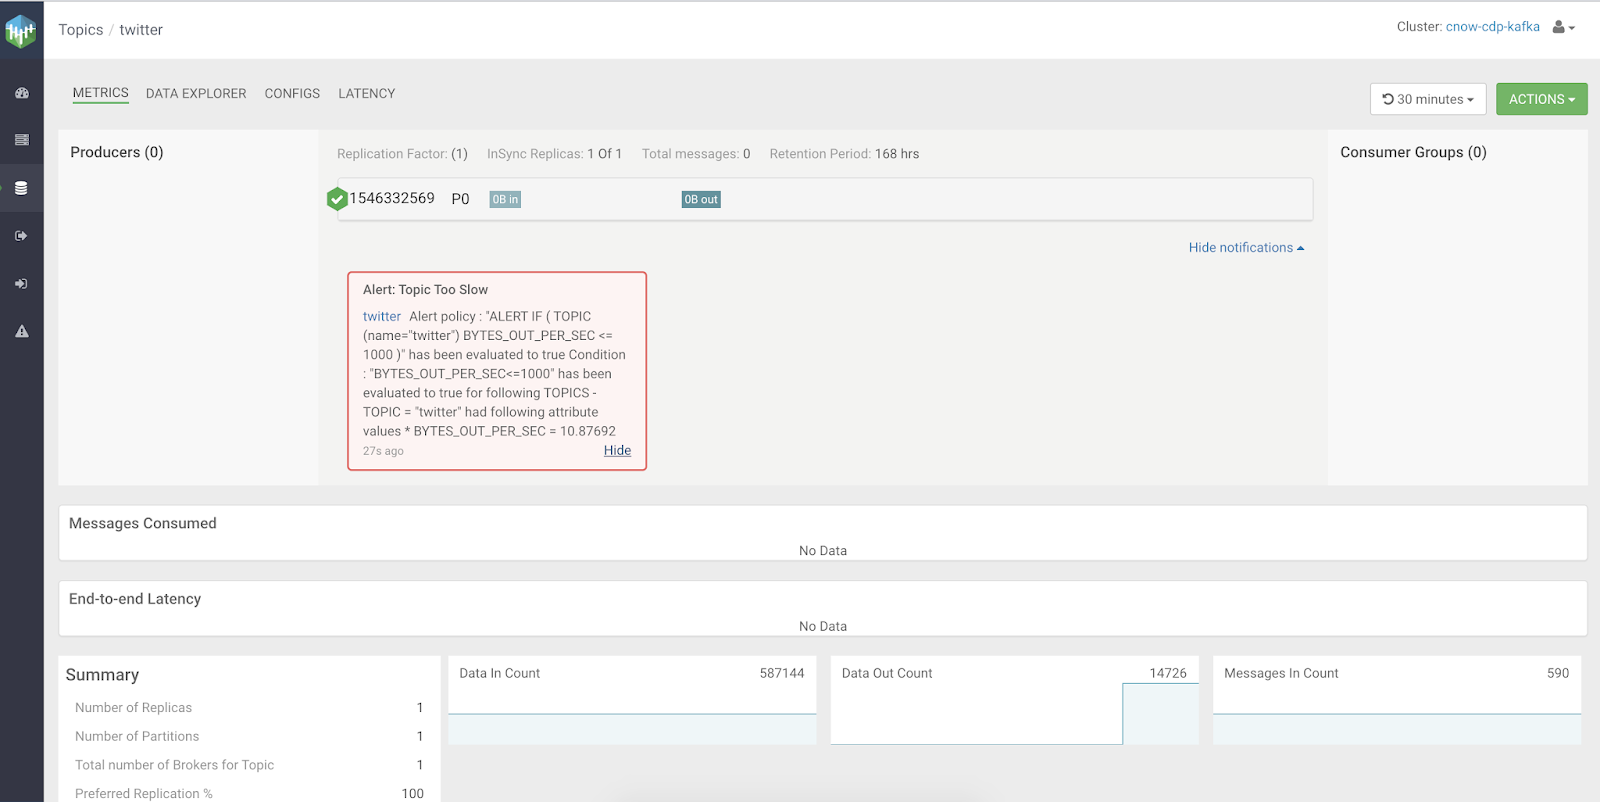Open the twitter link in the alert

click(382, 316)
